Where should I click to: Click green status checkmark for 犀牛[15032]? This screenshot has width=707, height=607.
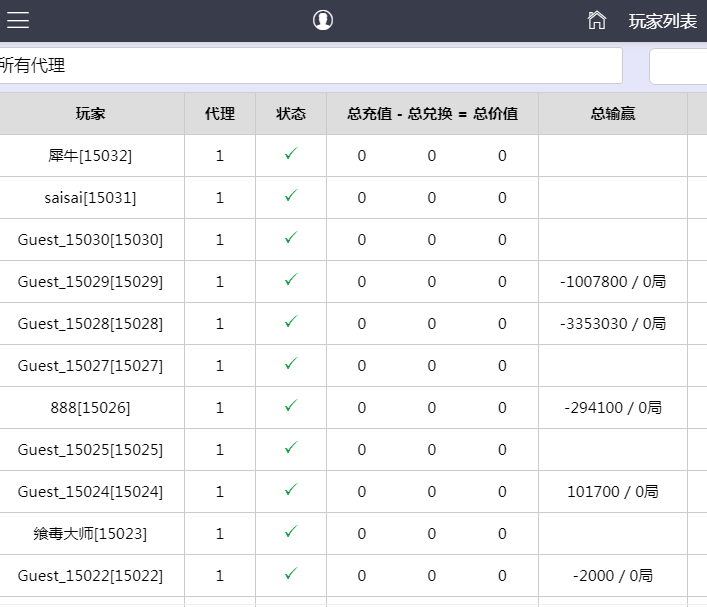(290, 155)
